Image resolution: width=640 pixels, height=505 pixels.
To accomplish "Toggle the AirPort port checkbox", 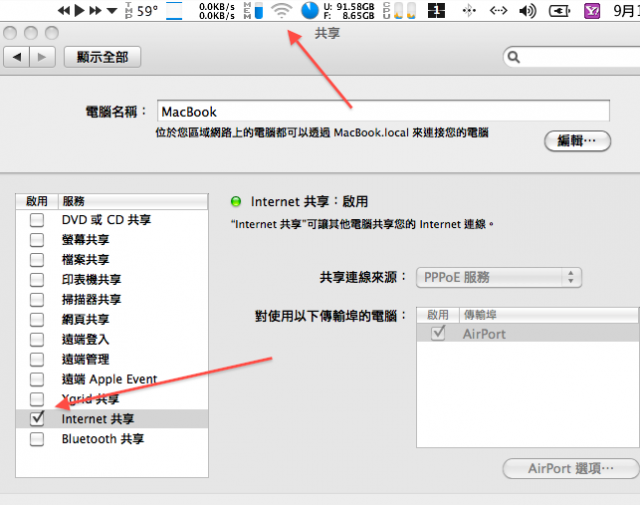I will click(x=438, y=334).
